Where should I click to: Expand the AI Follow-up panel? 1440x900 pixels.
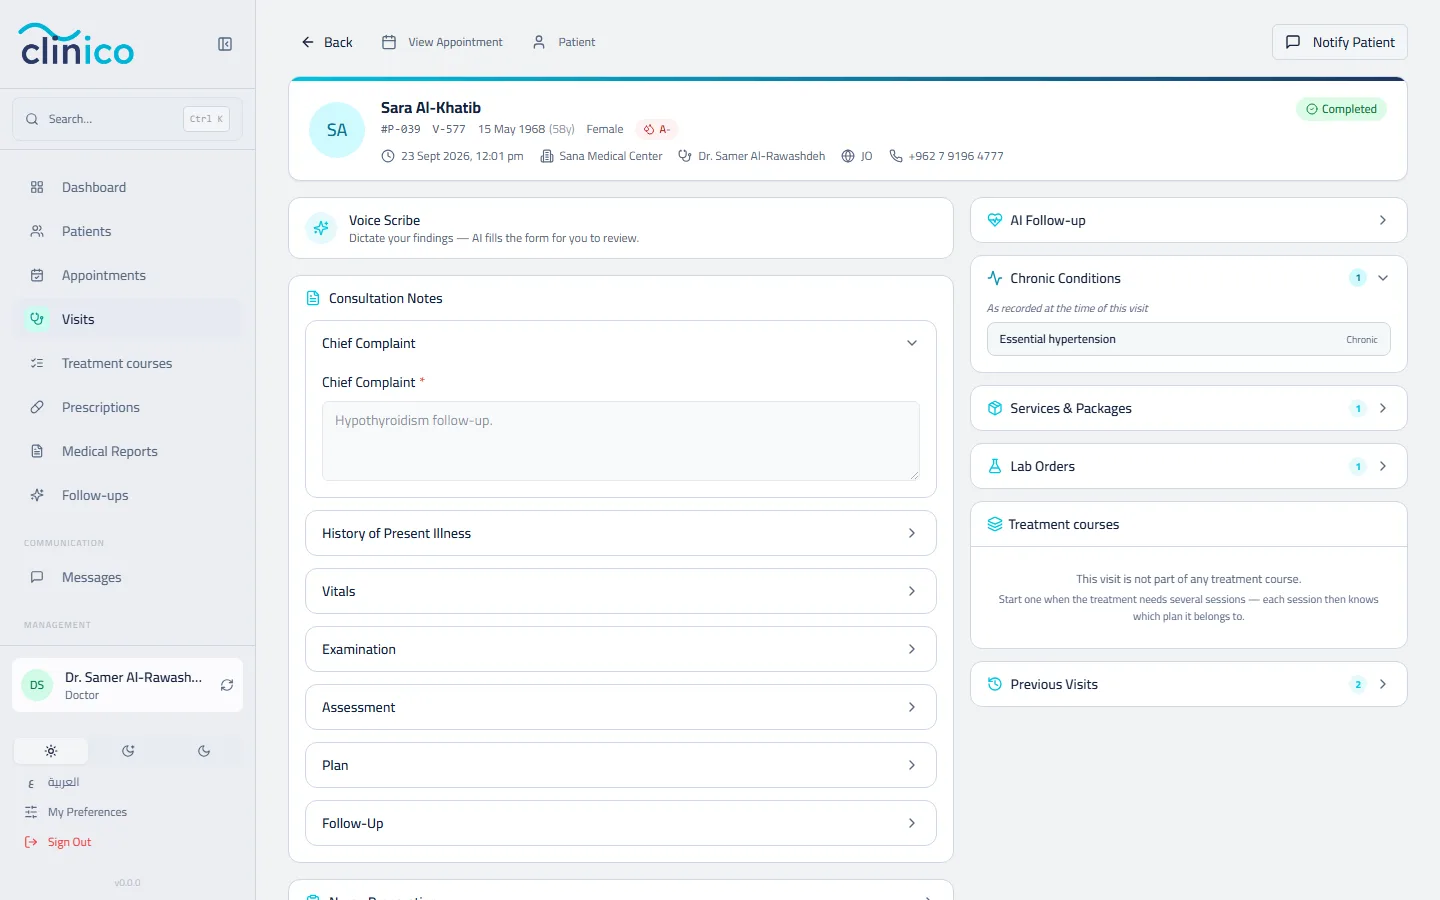[1189, 220]
